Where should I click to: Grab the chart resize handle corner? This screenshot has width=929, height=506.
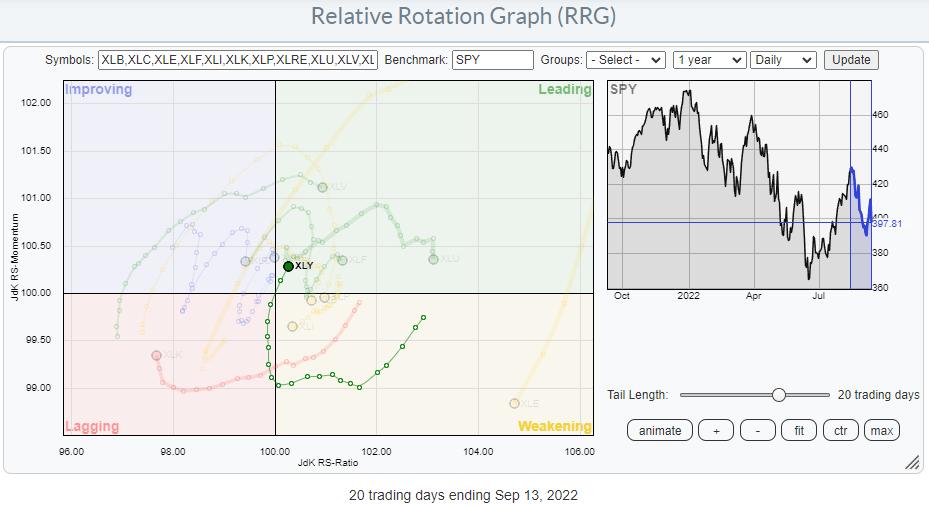click(x=911, y=463)
